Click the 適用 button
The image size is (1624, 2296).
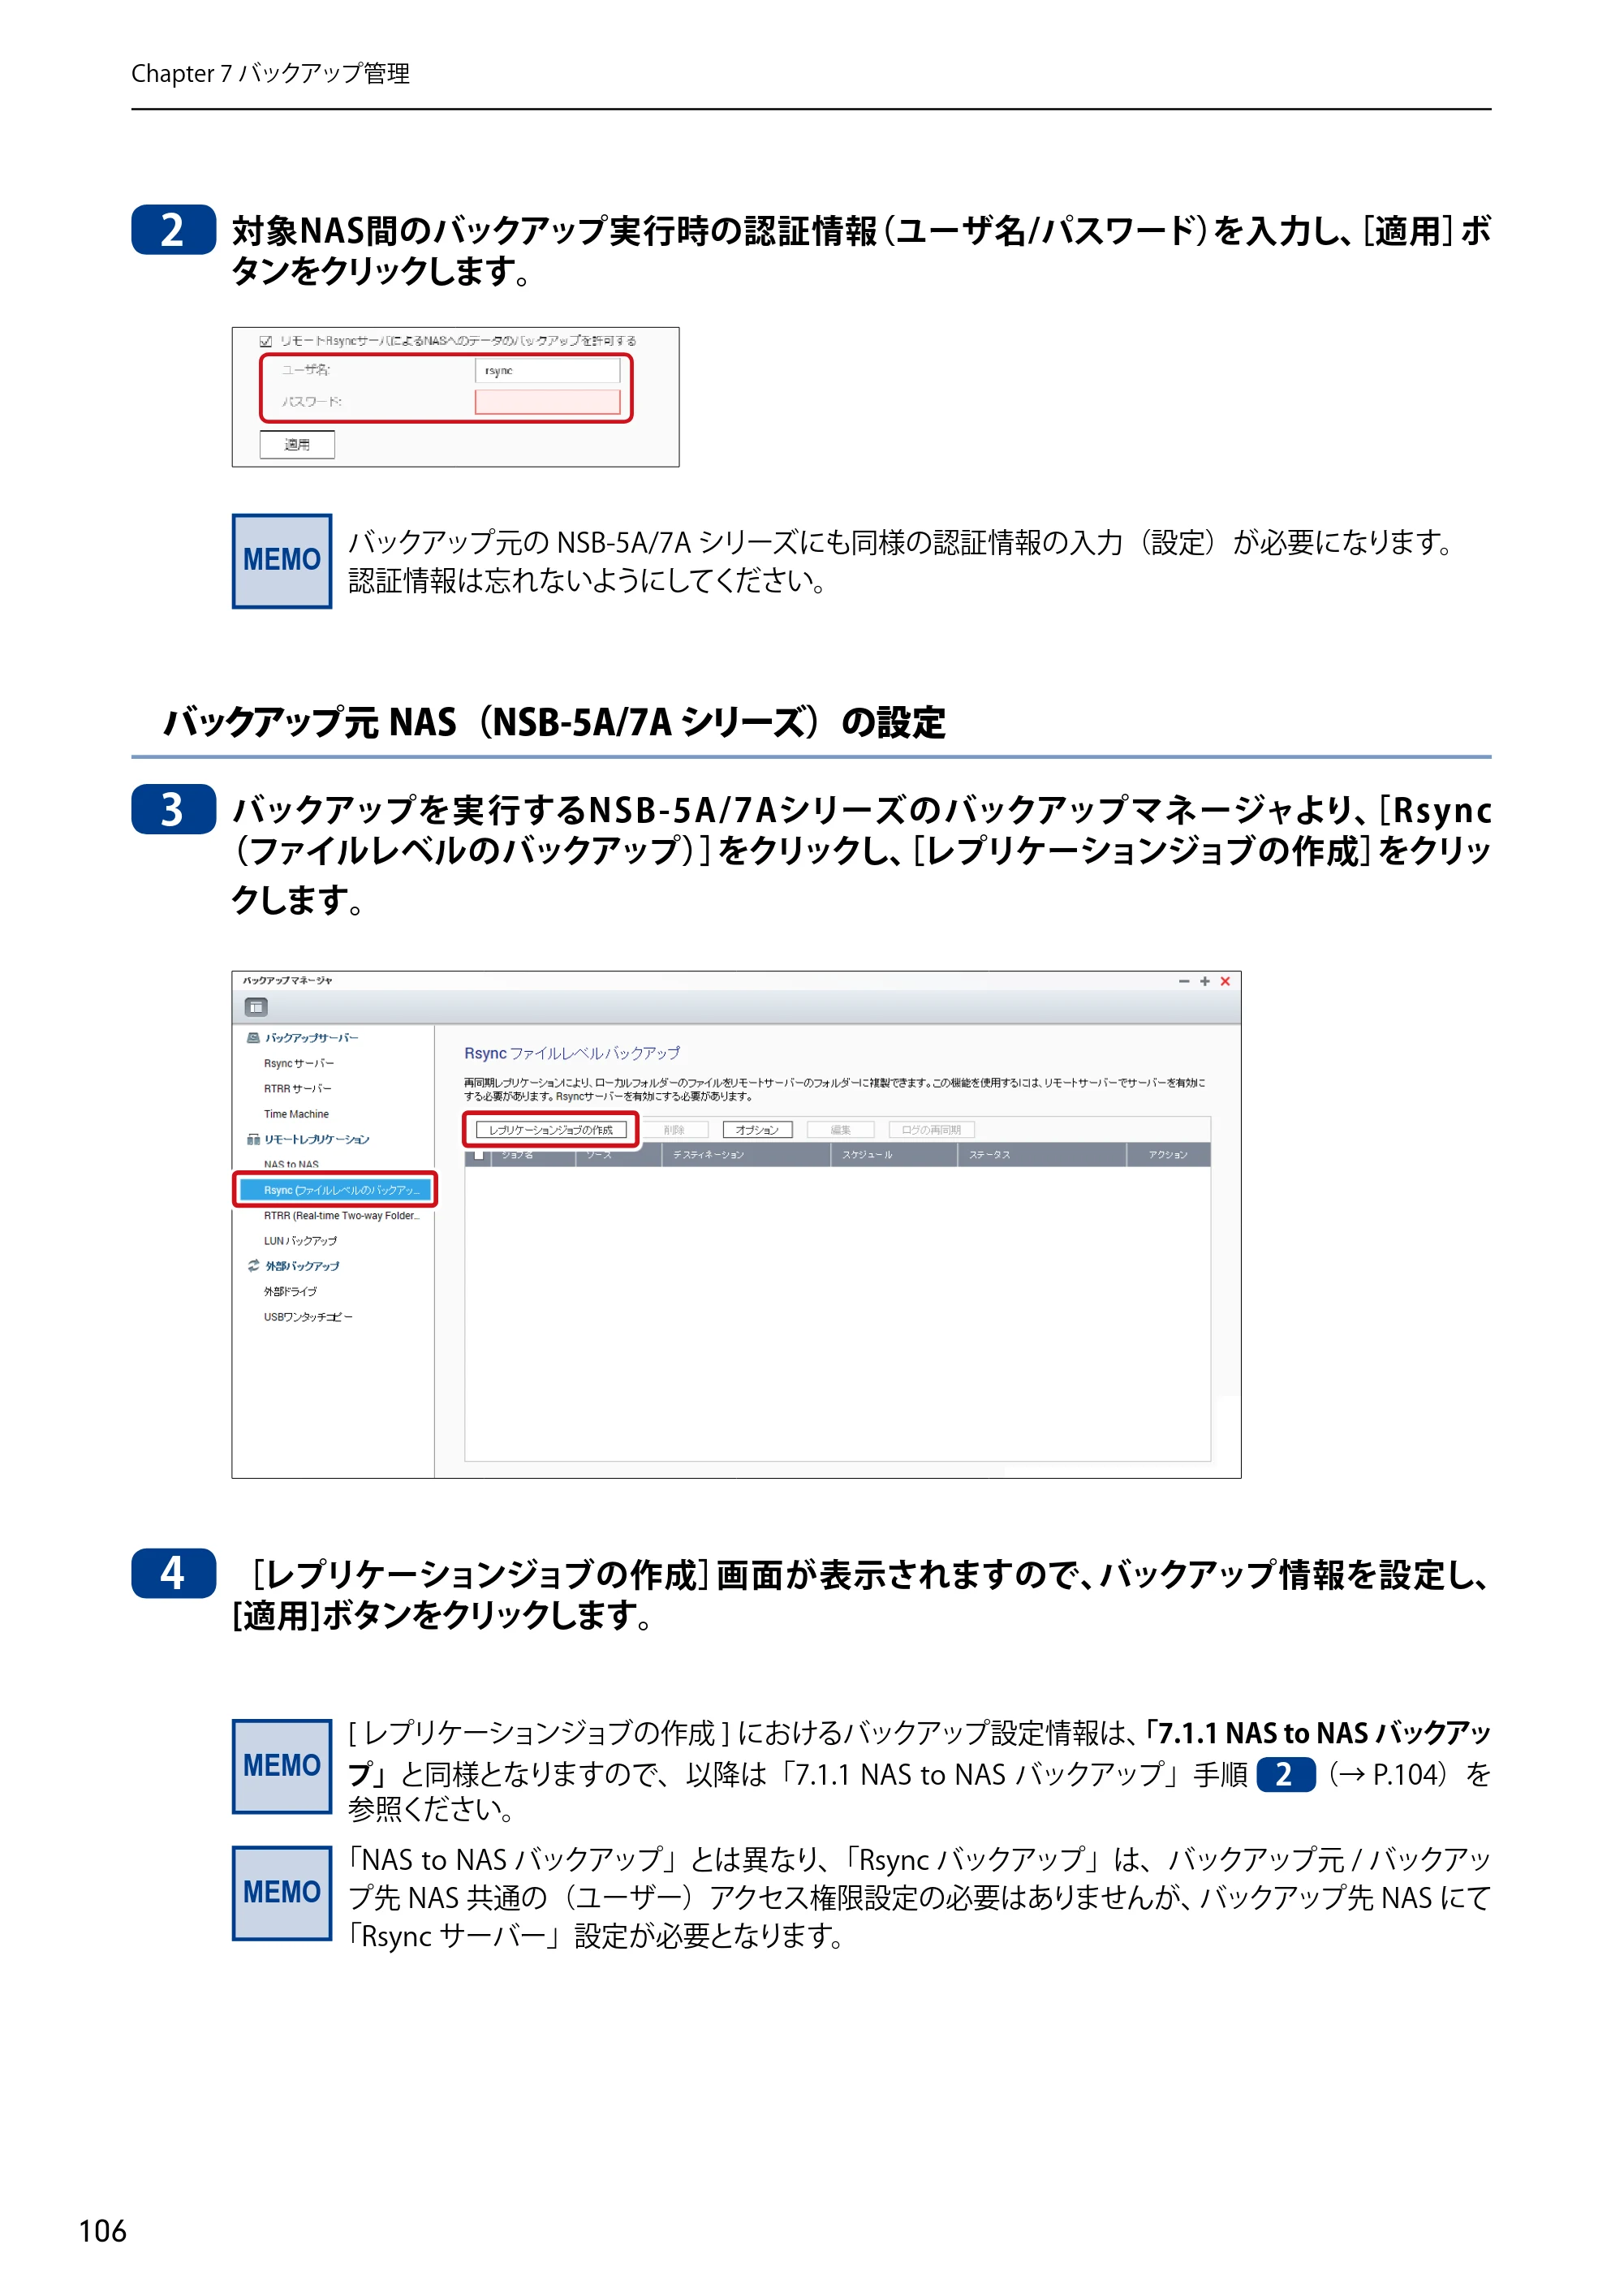tap(297, 444)
